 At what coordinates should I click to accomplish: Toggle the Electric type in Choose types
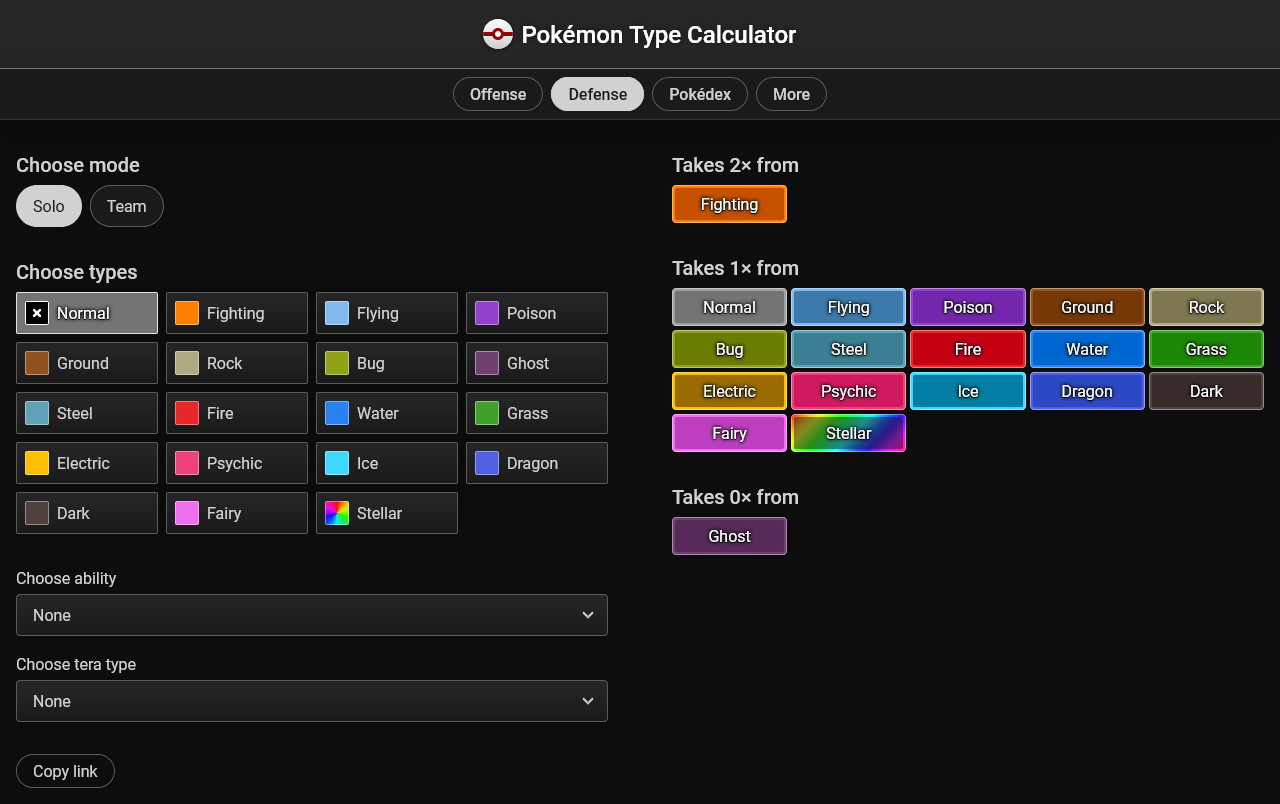pos(87,463)
